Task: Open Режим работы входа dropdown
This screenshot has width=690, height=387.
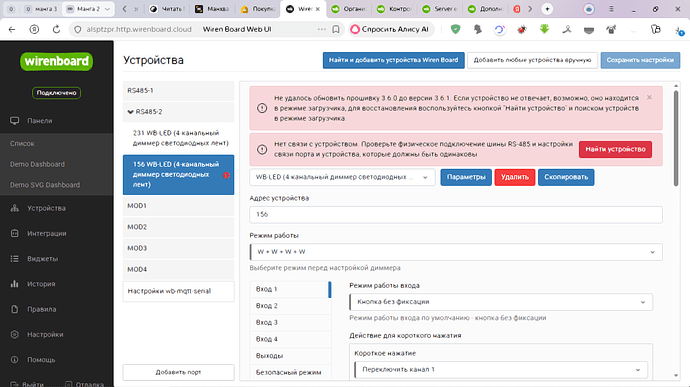Action: pos(501,302)
